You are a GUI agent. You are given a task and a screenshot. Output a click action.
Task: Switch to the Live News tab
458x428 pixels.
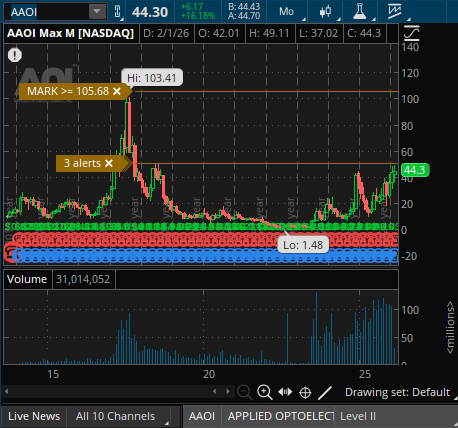tap(34, 416)
